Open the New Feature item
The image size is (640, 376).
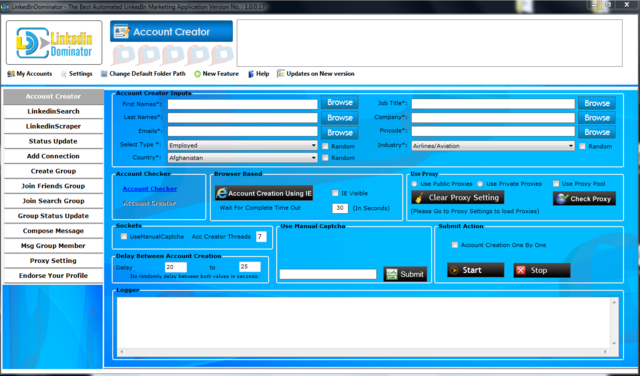click(x=216, y=74)
